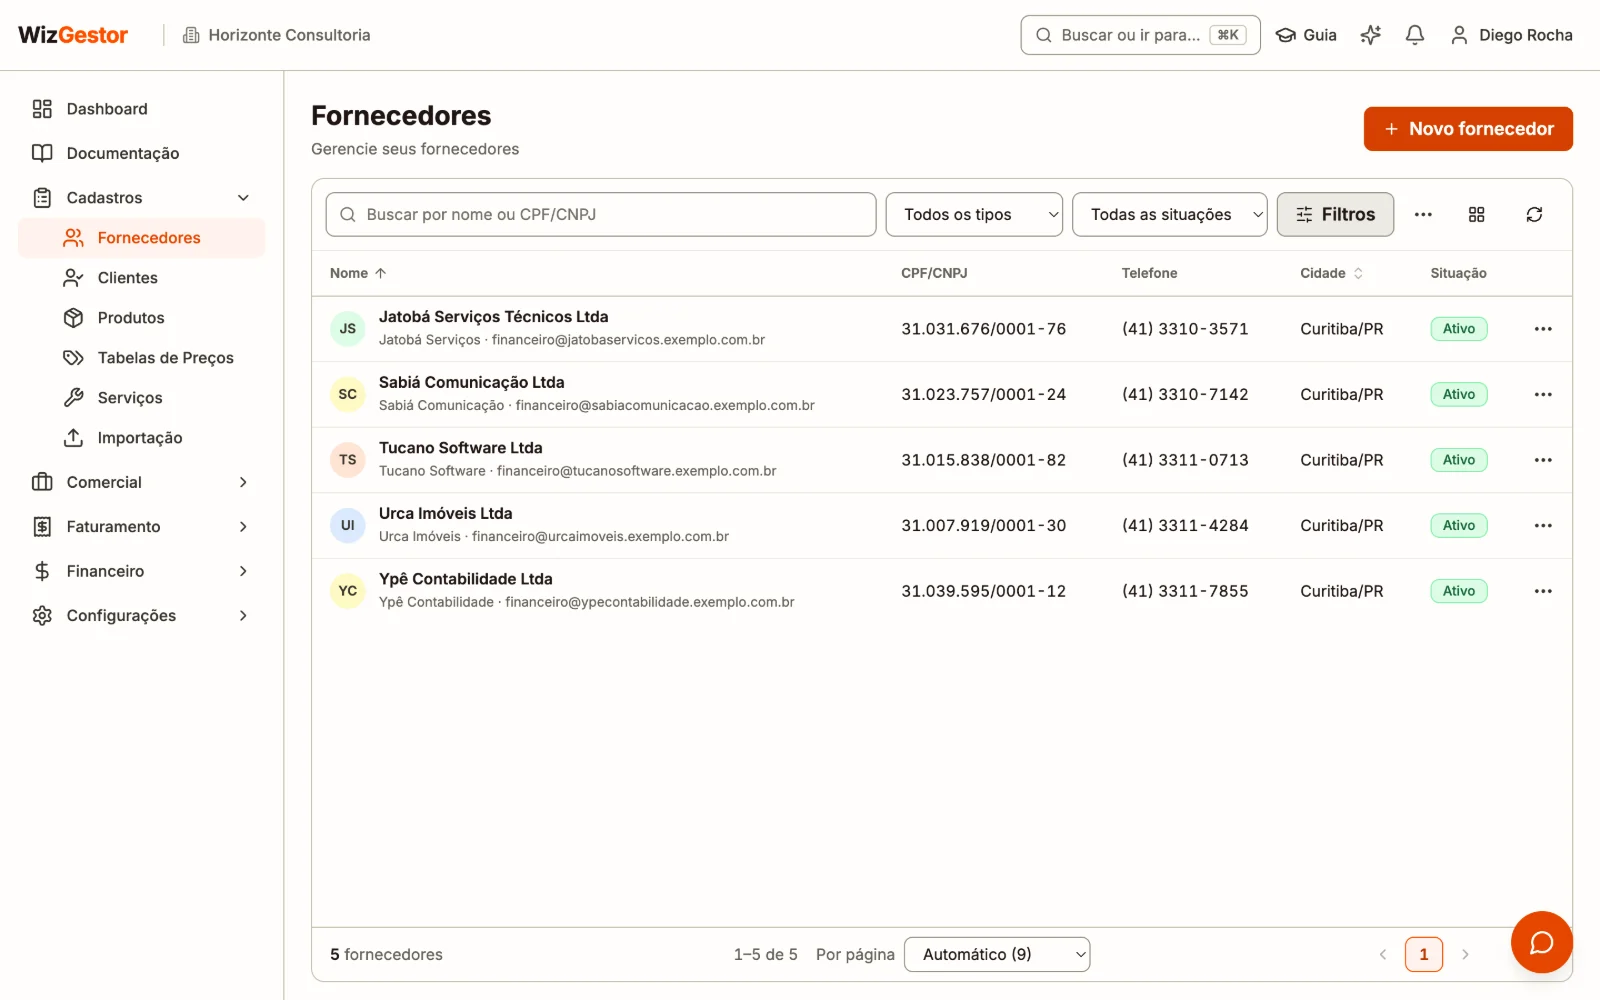Image resolution: width=1600 pixels, height=1000 pixels.
Task: Open the AI sparkle assistant icon
Action: coord(1370,35)
